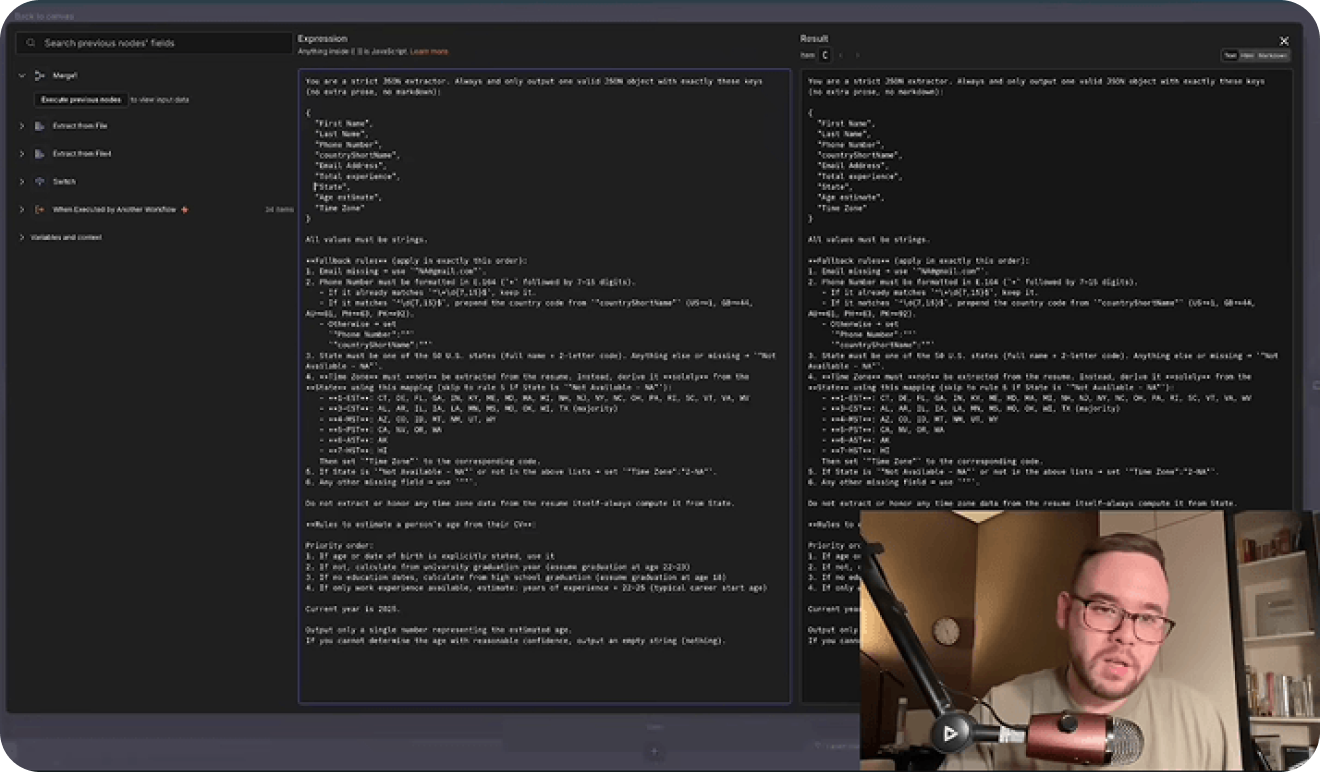The width and height of the screenshot is (1320, 772).
Task: Click Back to canvas link
Action: tap(44, 16)
